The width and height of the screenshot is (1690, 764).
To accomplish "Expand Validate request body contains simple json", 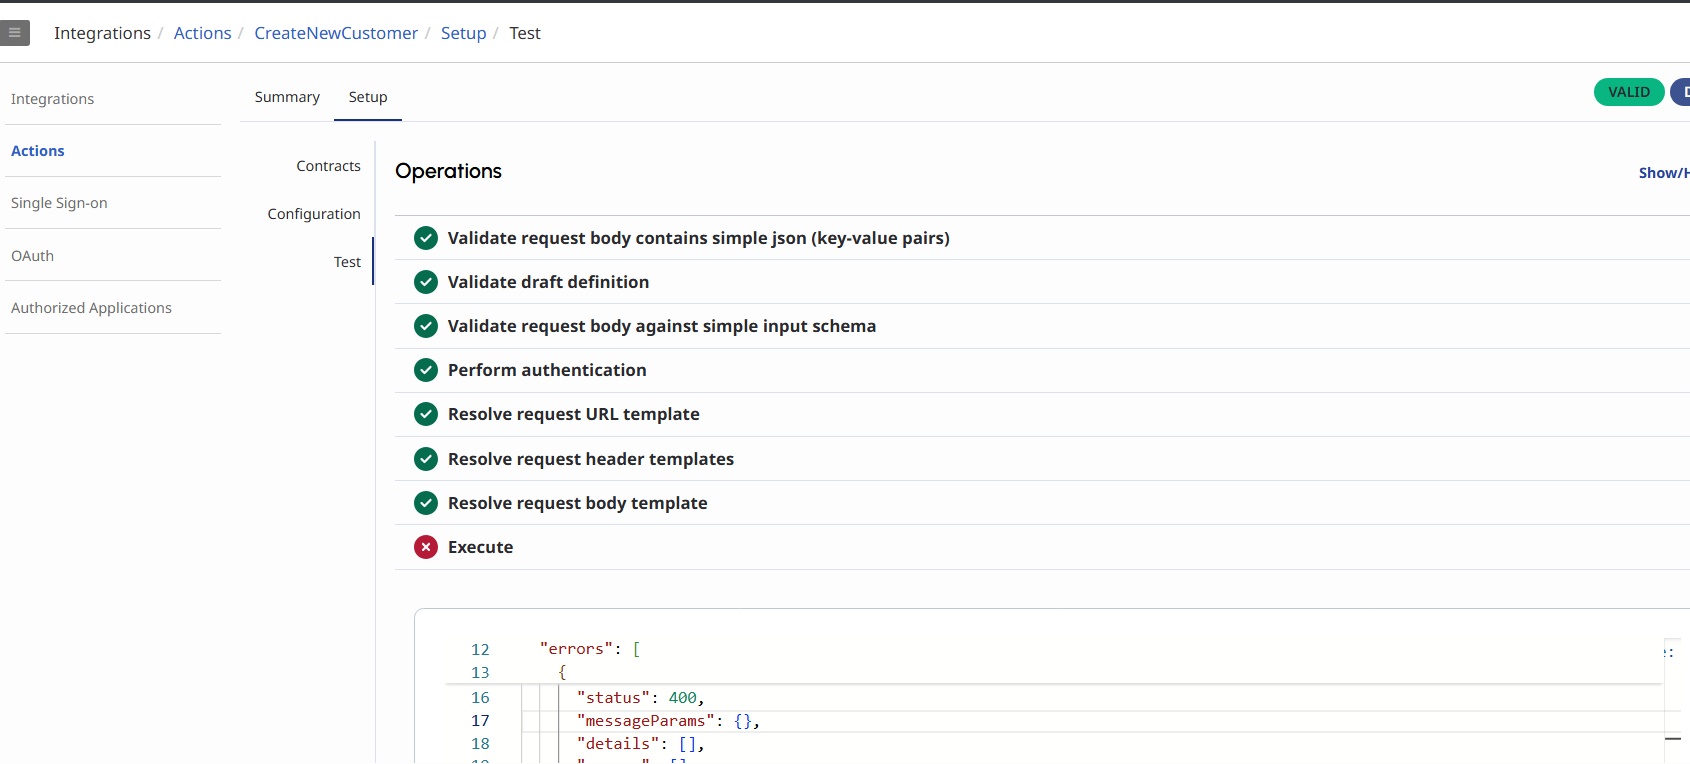I will [x=698, y=238].
